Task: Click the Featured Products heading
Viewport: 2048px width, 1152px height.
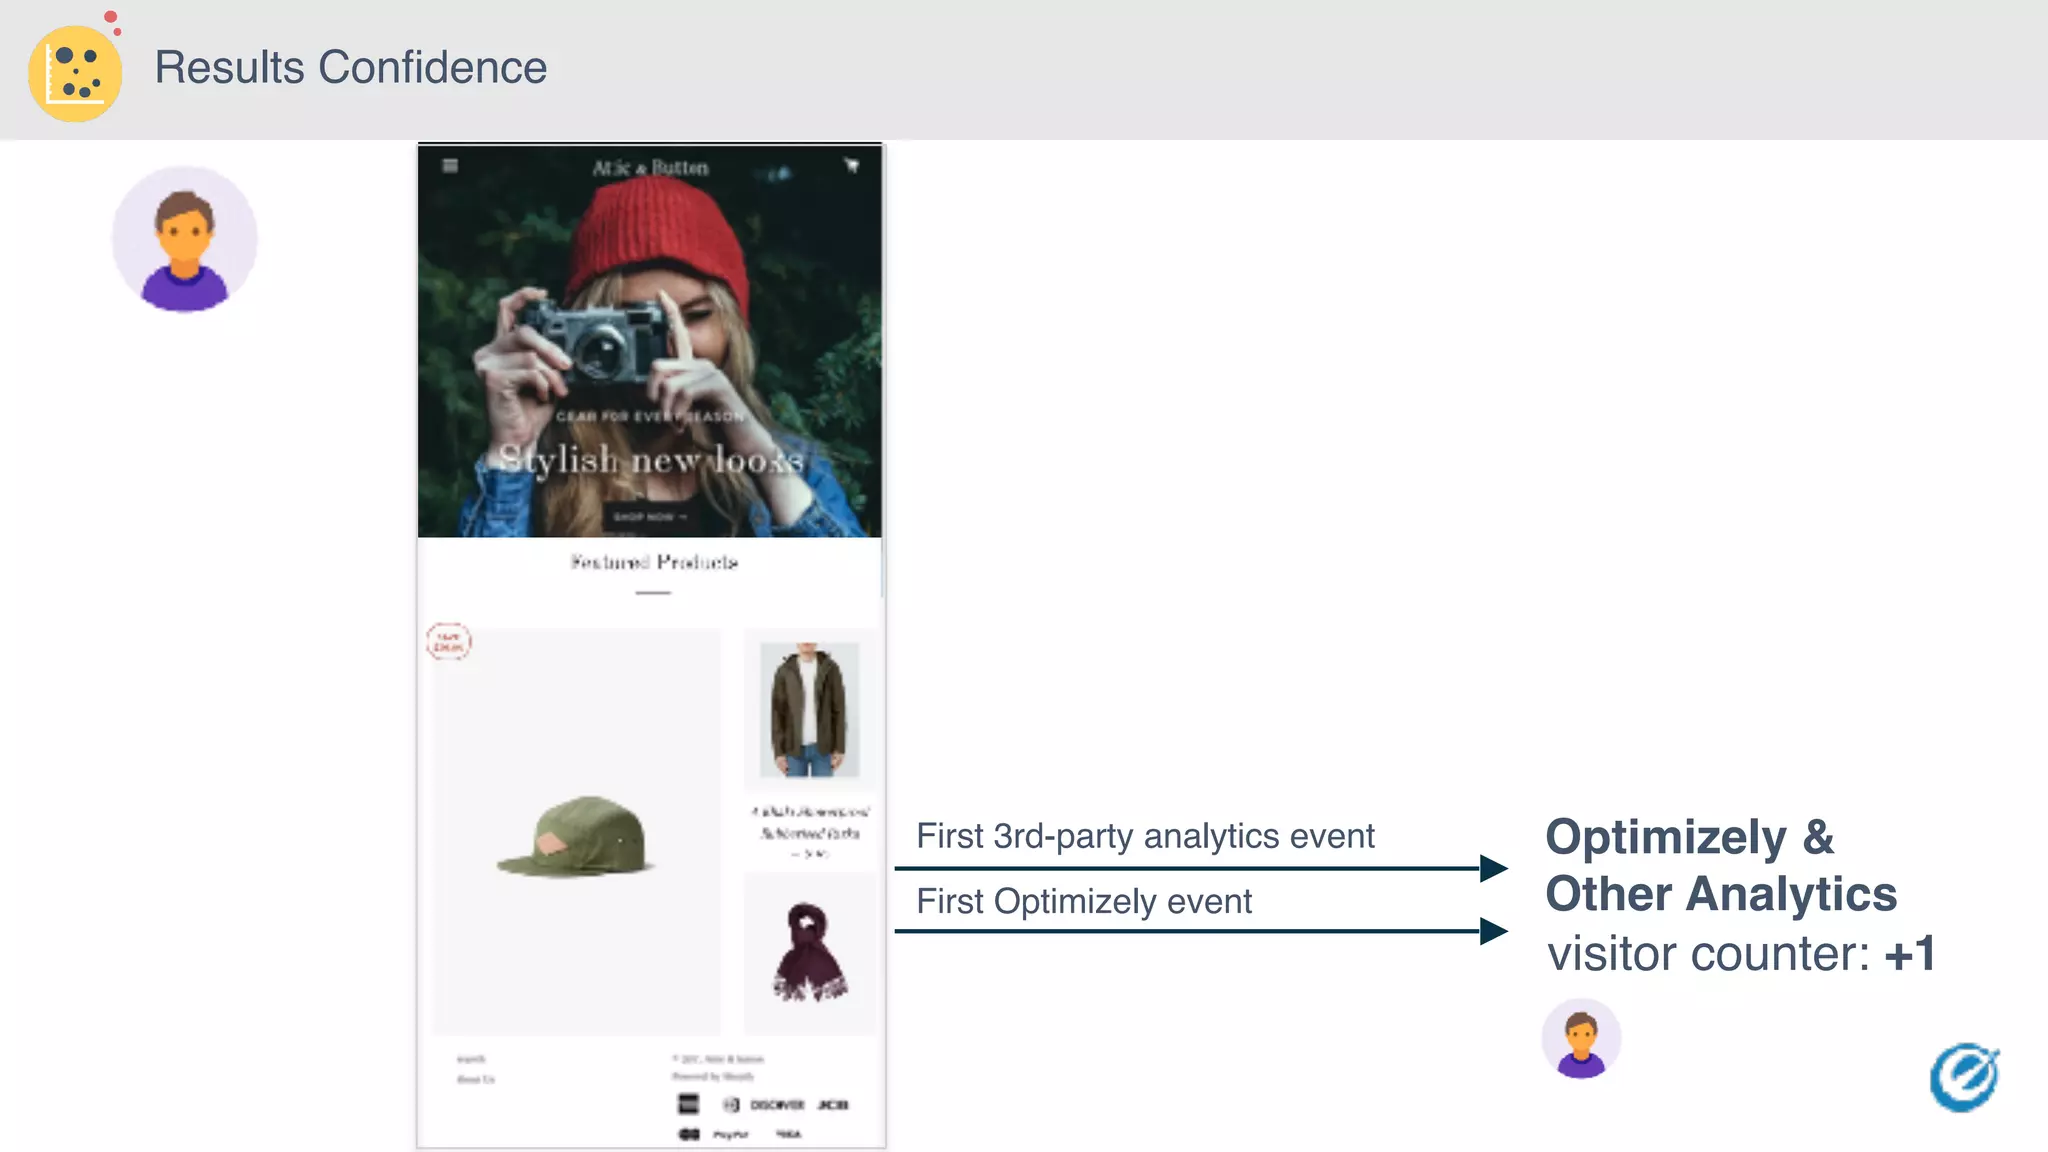Action: click(x=654, y=562)
